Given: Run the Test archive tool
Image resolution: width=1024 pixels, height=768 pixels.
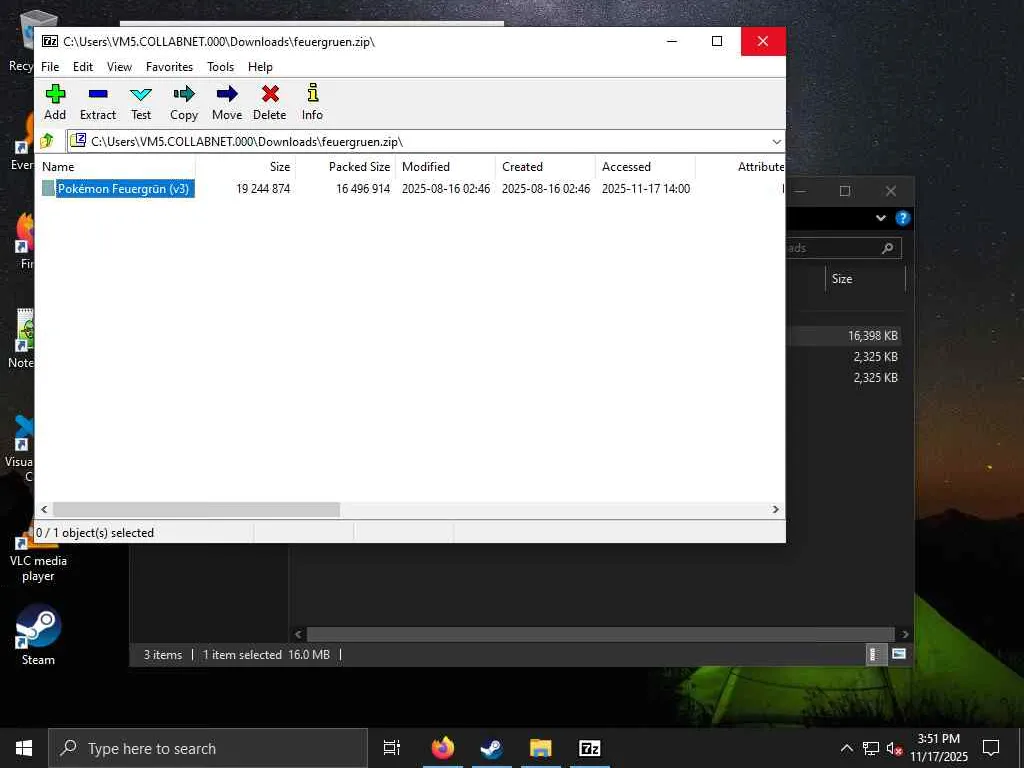Looking at the screenshot, I should click(140, 103).
